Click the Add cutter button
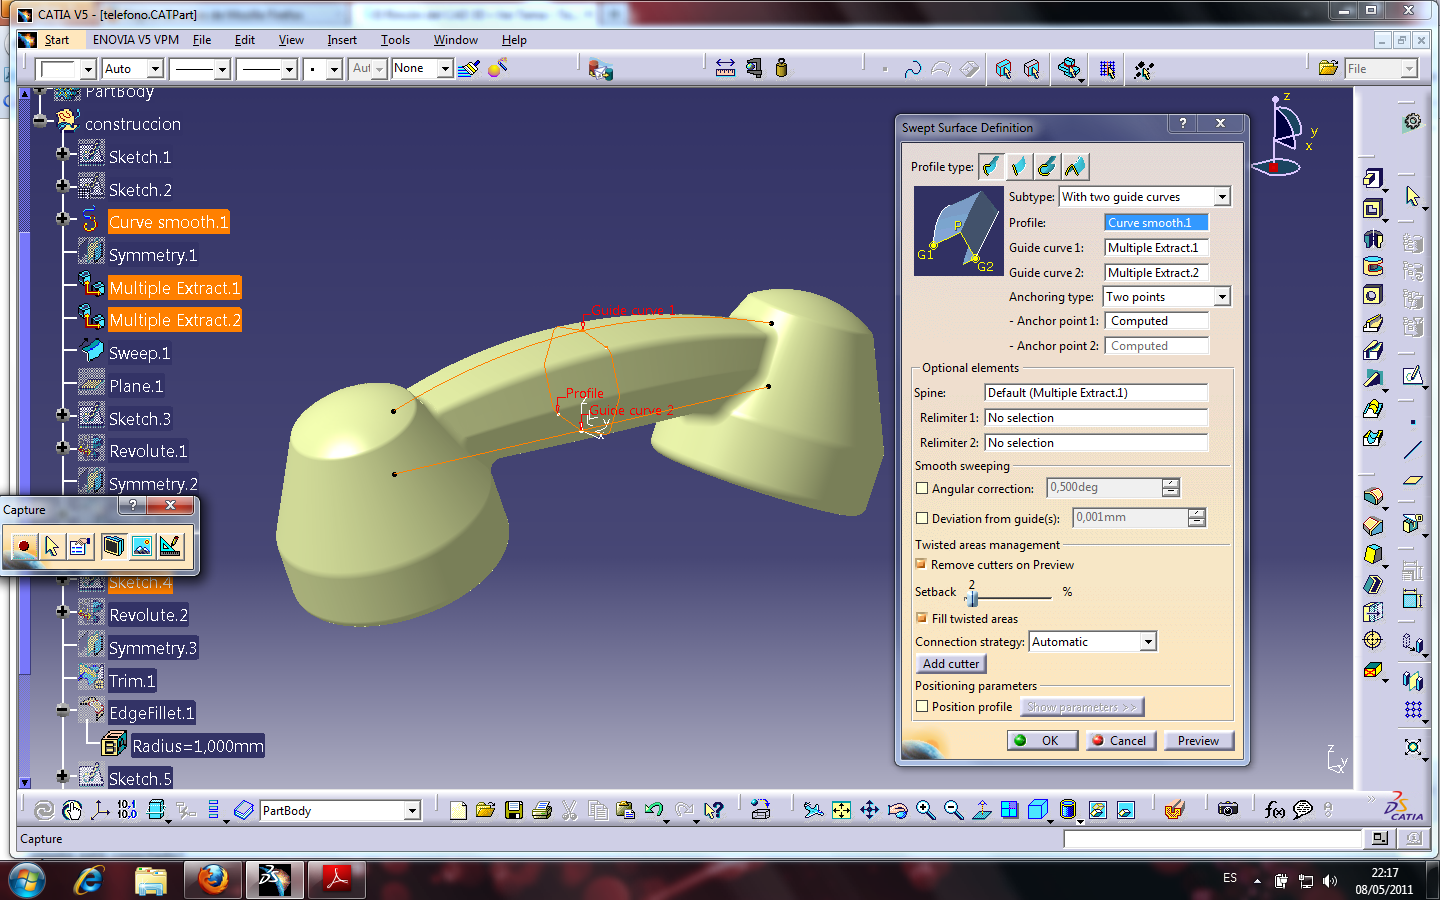1440x900 pixels. coord(951,664)
